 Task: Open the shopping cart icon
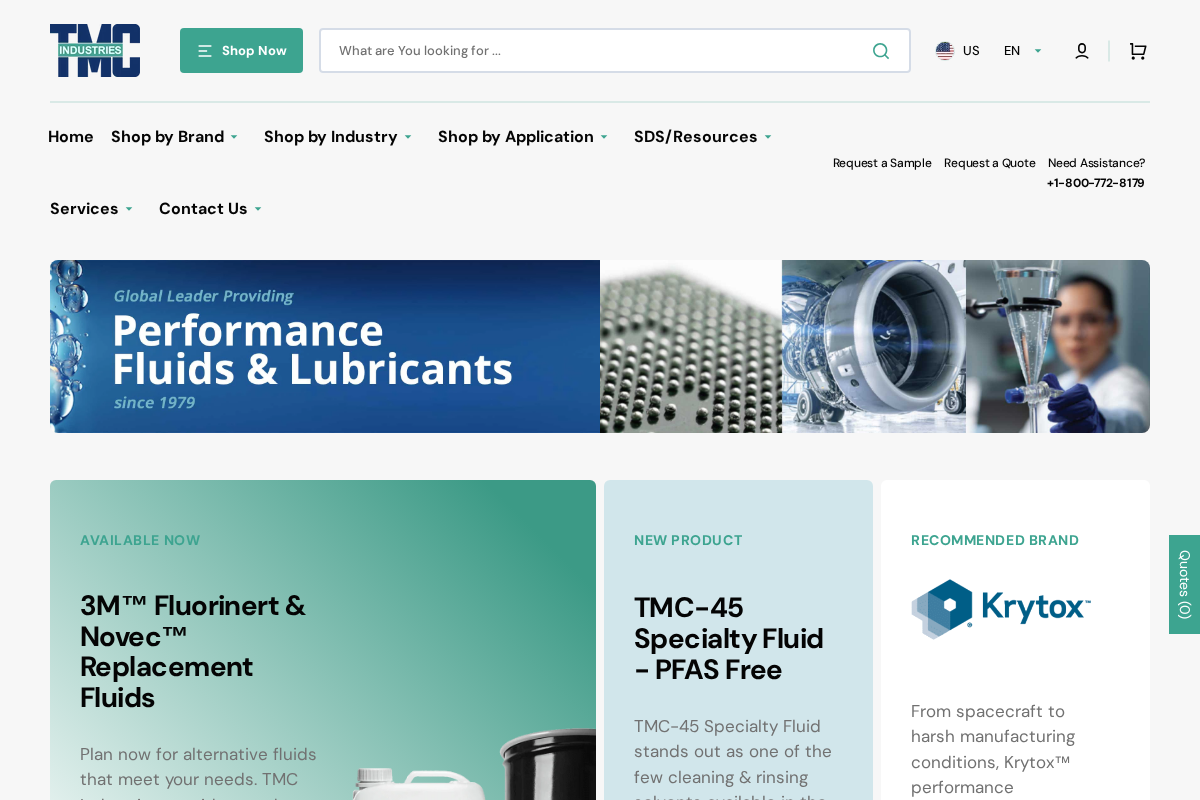1137,50
